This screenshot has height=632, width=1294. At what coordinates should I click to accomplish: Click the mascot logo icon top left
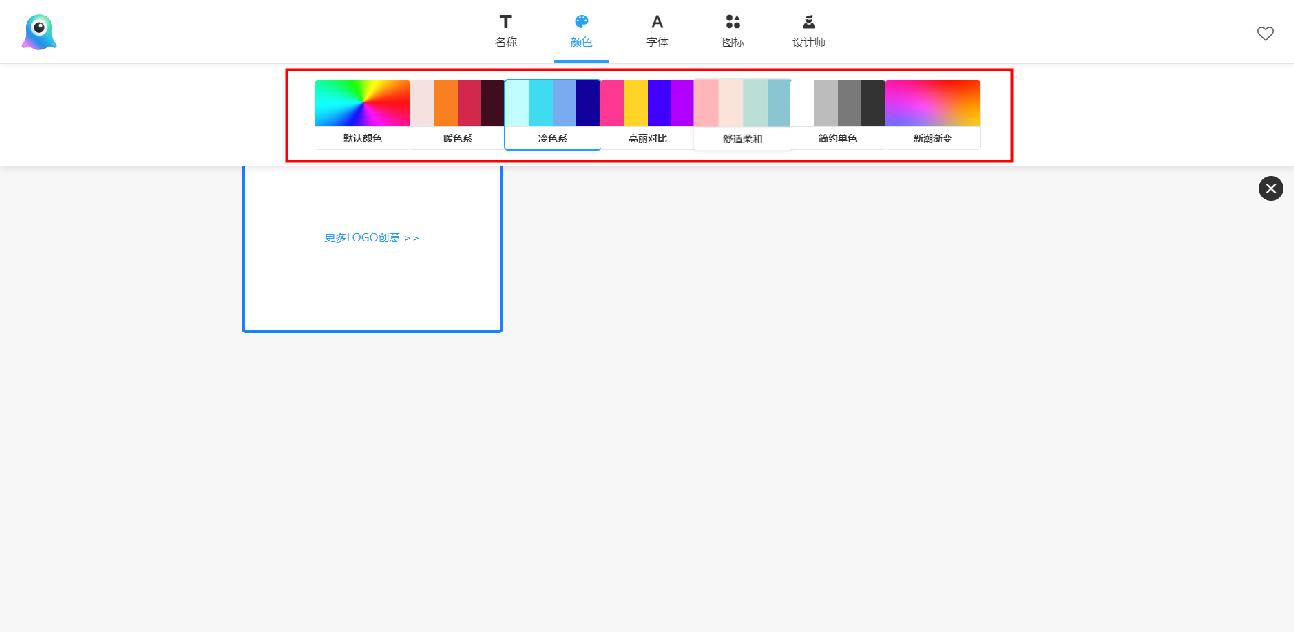(x=38, y=31)
